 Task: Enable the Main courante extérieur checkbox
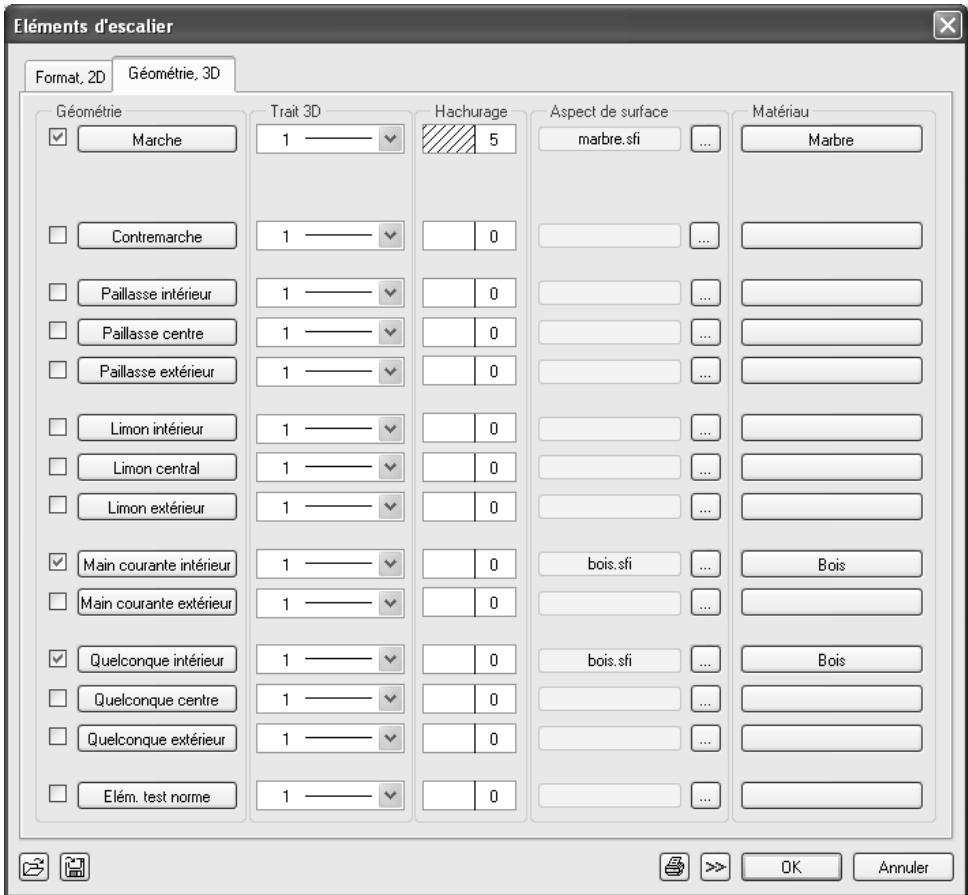(x=57, y=601)
